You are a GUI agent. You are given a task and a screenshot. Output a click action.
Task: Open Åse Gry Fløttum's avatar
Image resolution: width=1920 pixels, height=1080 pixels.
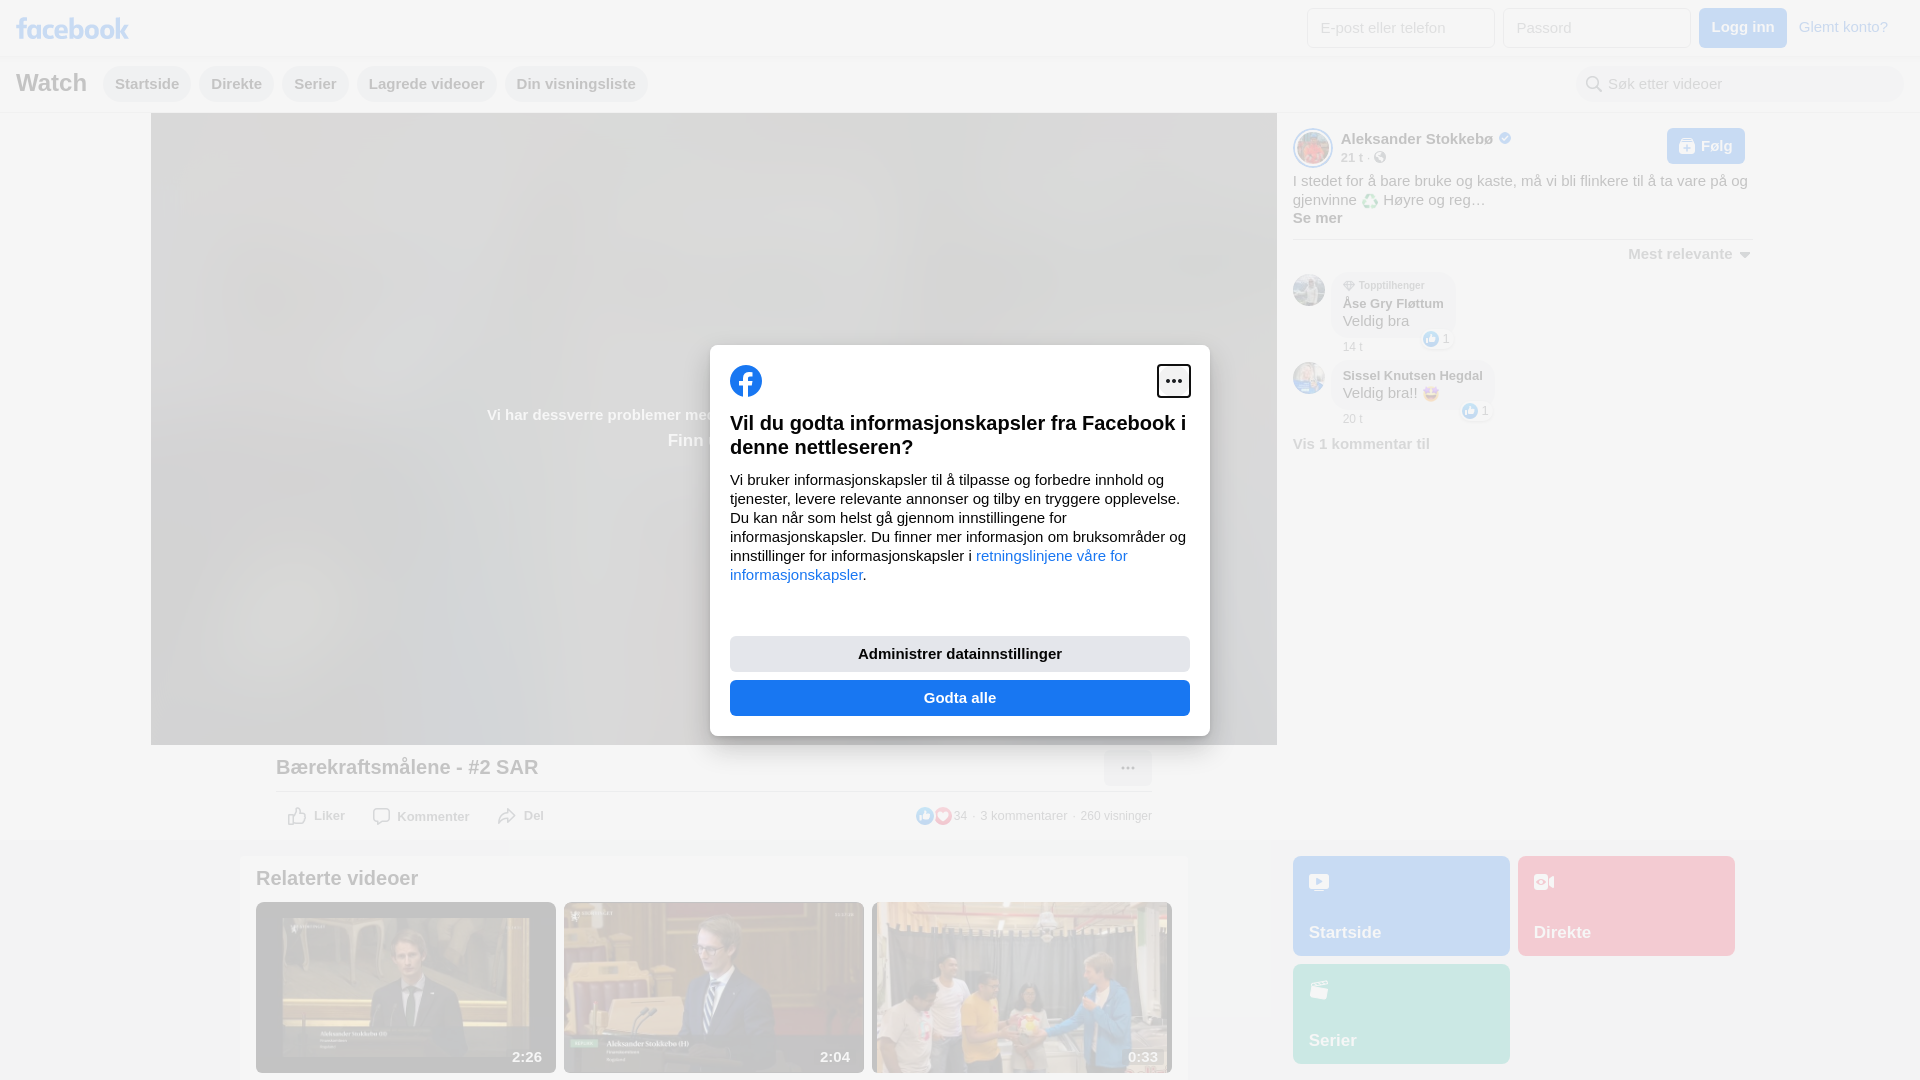pyautogui.click(x=1309, y=290)
